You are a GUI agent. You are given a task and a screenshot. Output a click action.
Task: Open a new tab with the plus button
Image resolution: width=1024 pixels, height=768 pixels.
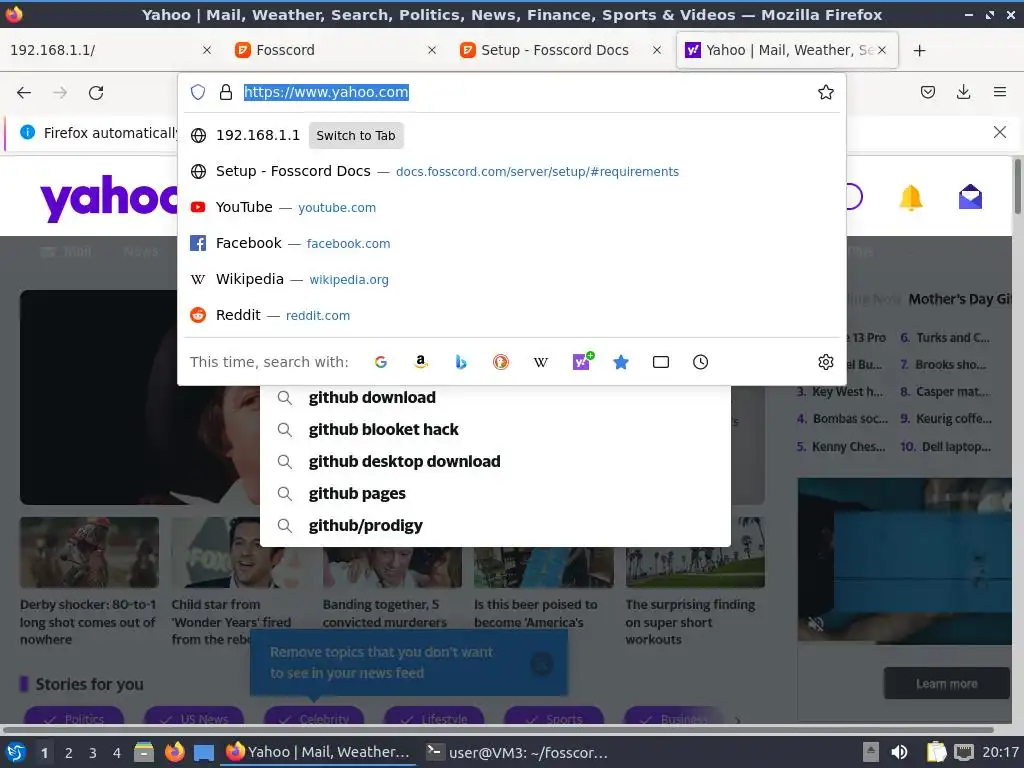919,50
